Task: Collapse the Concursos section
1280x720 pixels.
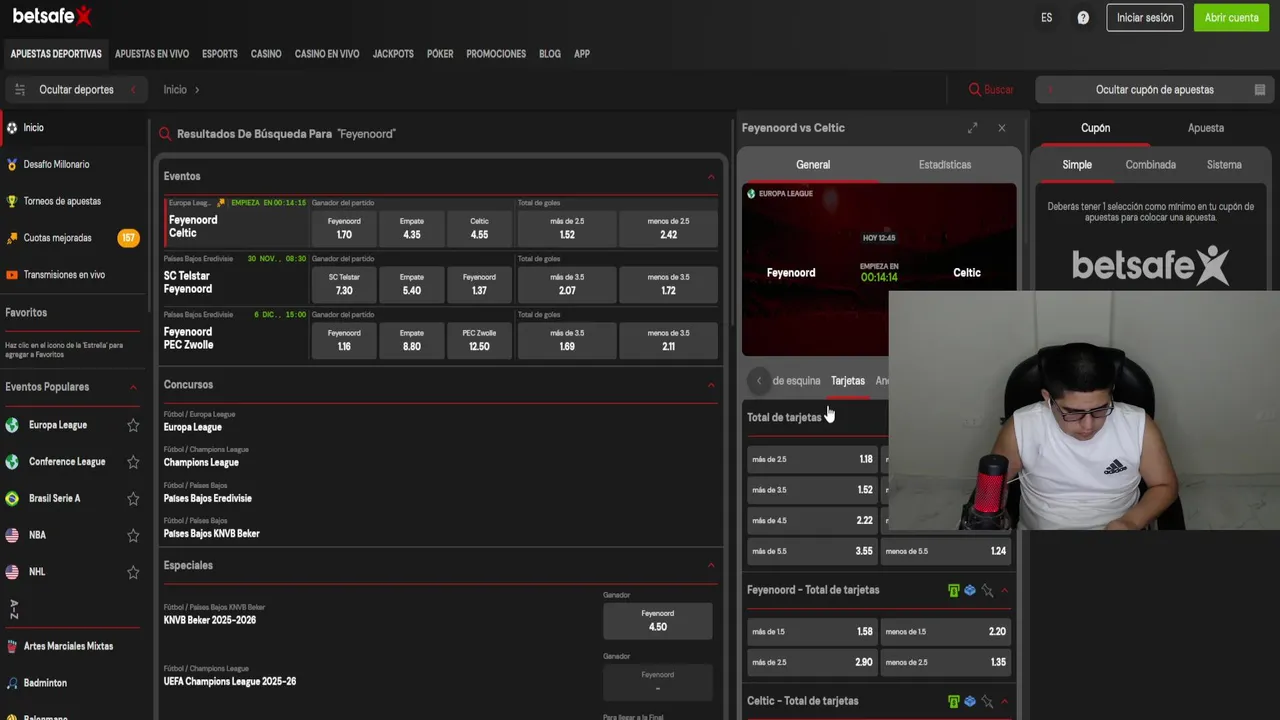Action: coord(711,385)
